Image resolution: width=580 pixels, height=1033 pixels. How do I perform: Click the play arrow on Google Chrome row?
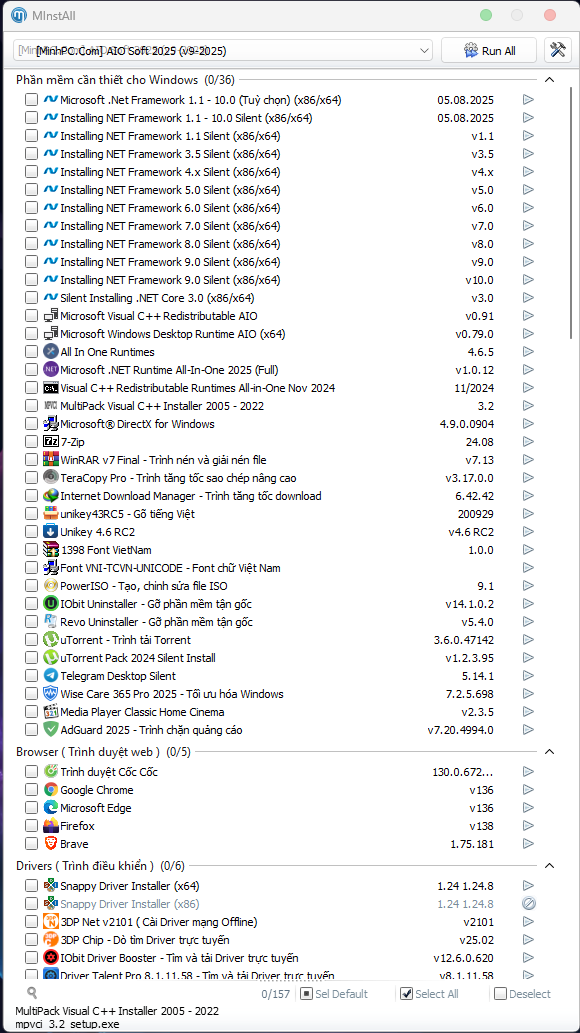click(528, 790)
